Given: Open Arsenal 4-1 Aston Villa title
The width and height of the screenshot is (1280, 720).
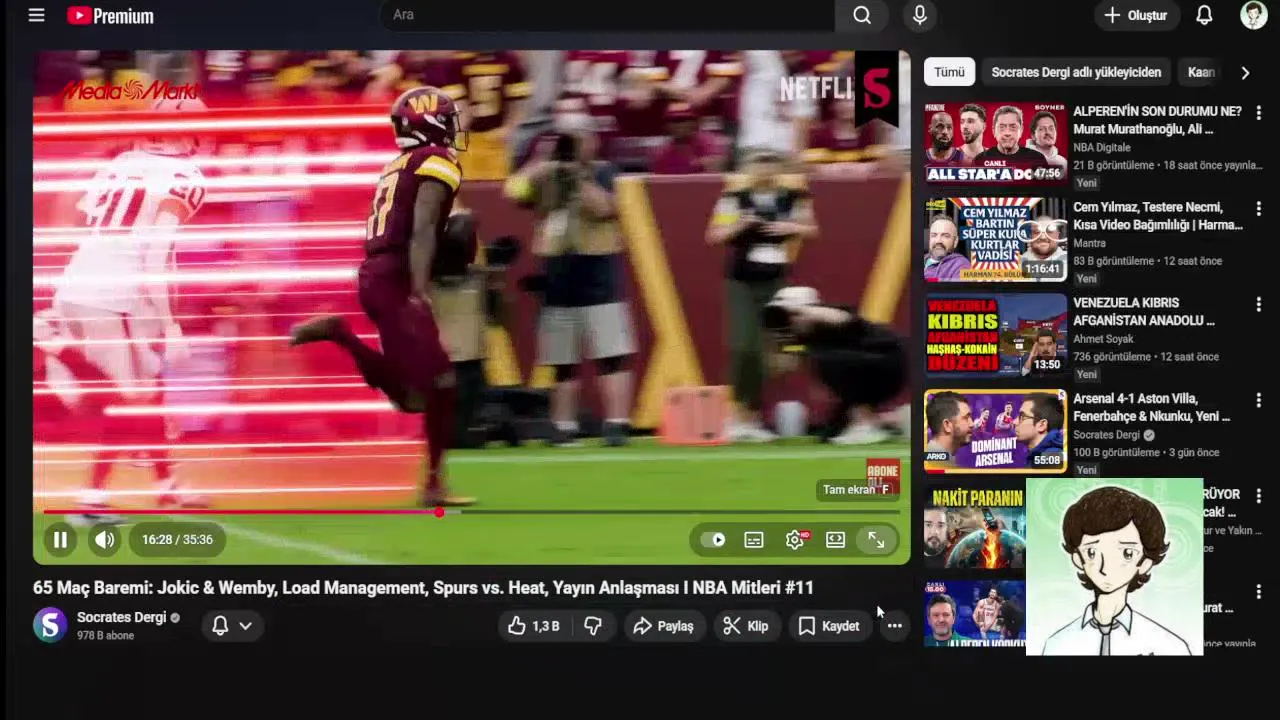Looking at the screenshot, I should tap(1152, 407).
